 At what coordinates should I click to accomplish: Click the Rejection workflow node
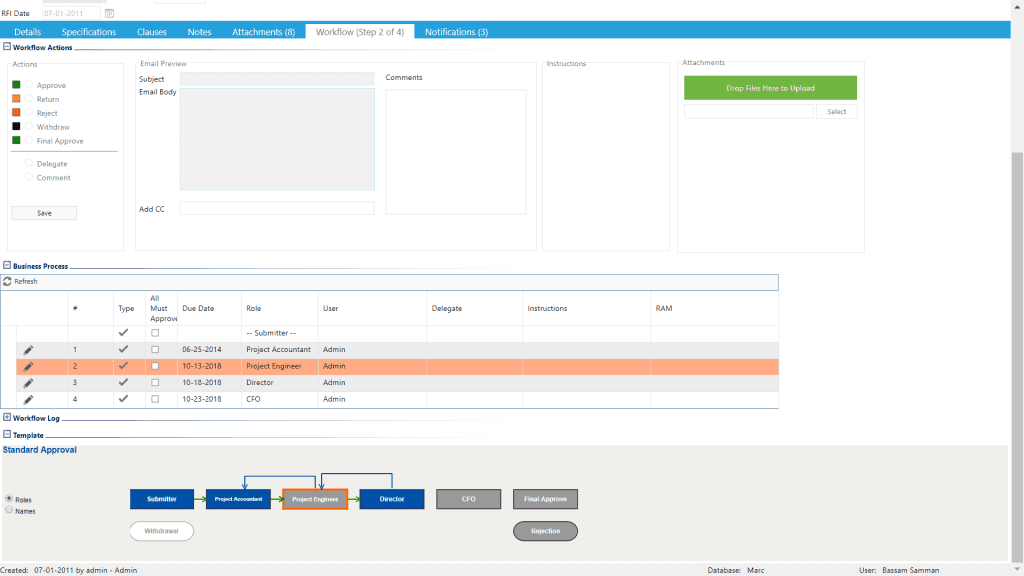coord(545,531)
